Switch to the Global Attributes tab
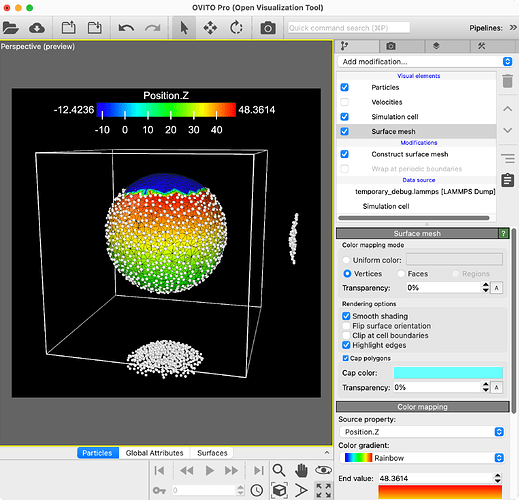The image size is (519, 500). (x=154, y=453)
